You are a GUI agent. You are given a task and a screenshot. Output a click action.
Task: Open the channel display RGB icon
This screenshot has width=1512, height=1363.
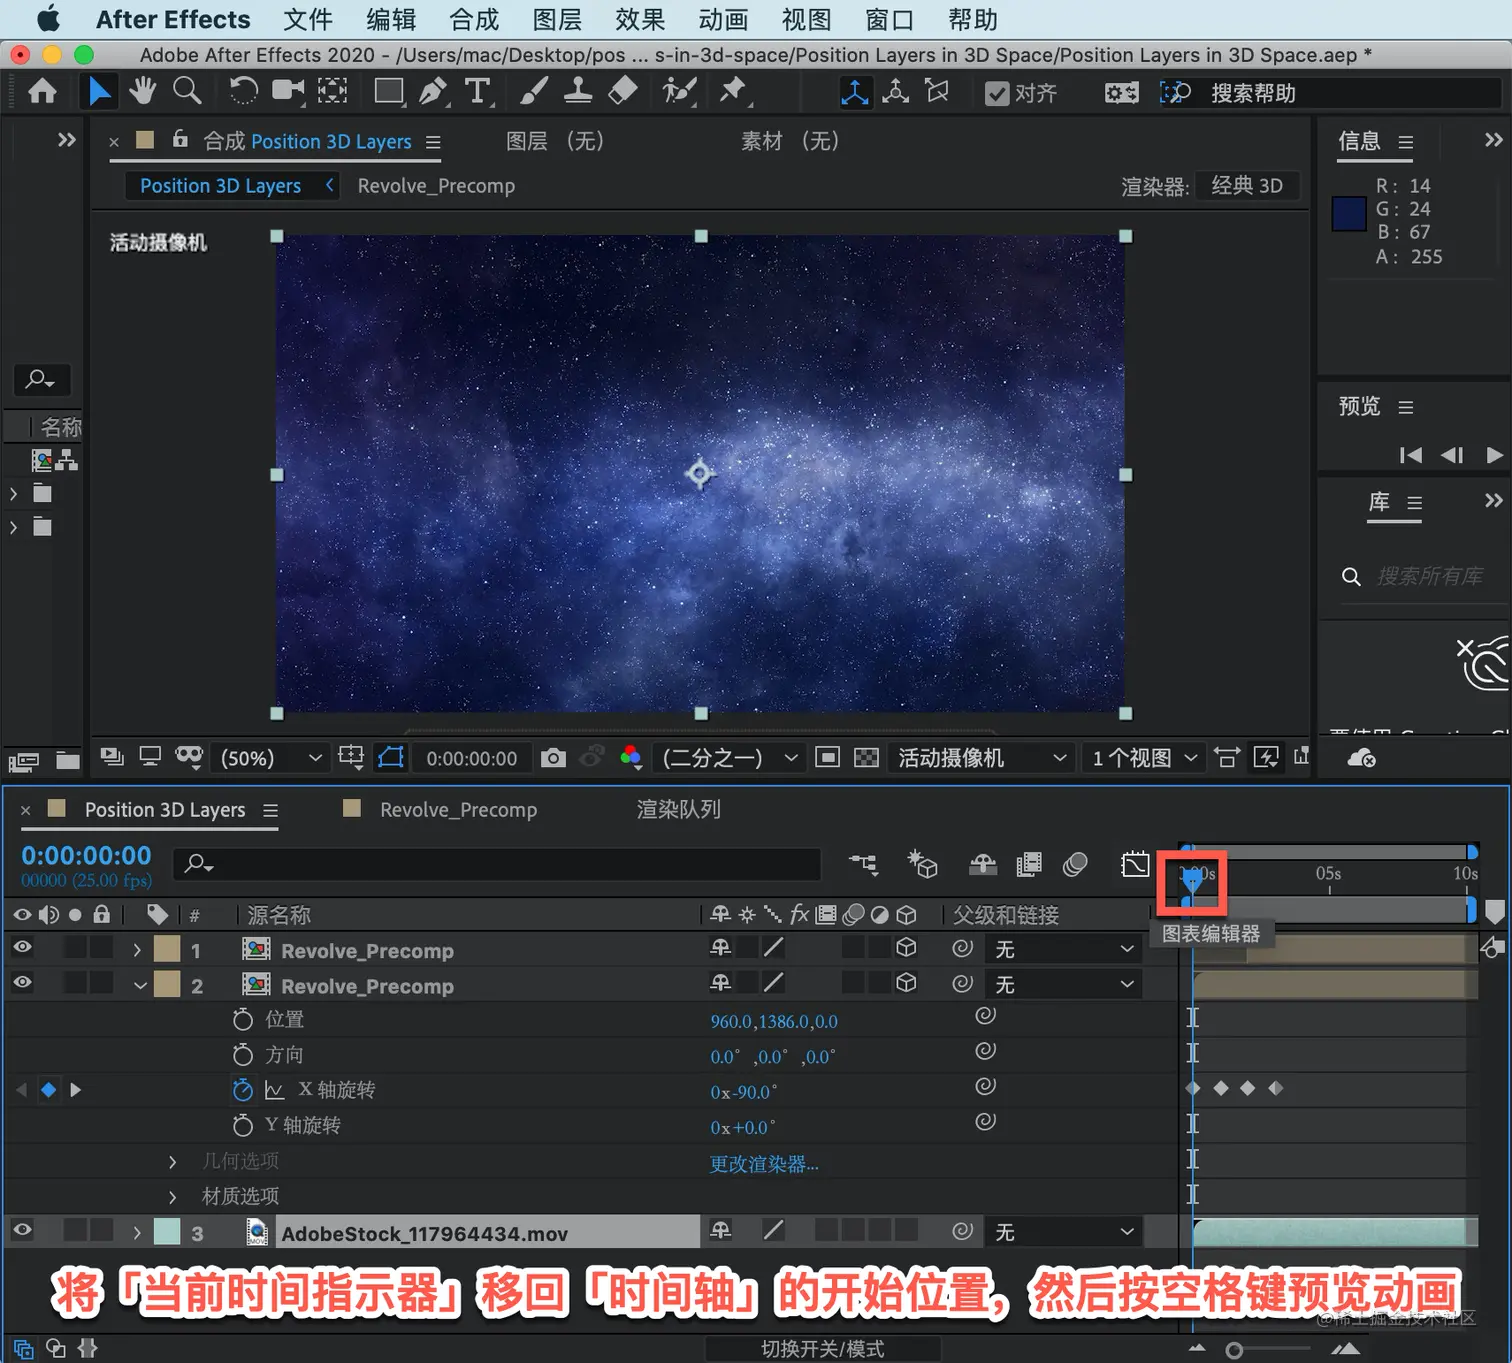point(631,757)
